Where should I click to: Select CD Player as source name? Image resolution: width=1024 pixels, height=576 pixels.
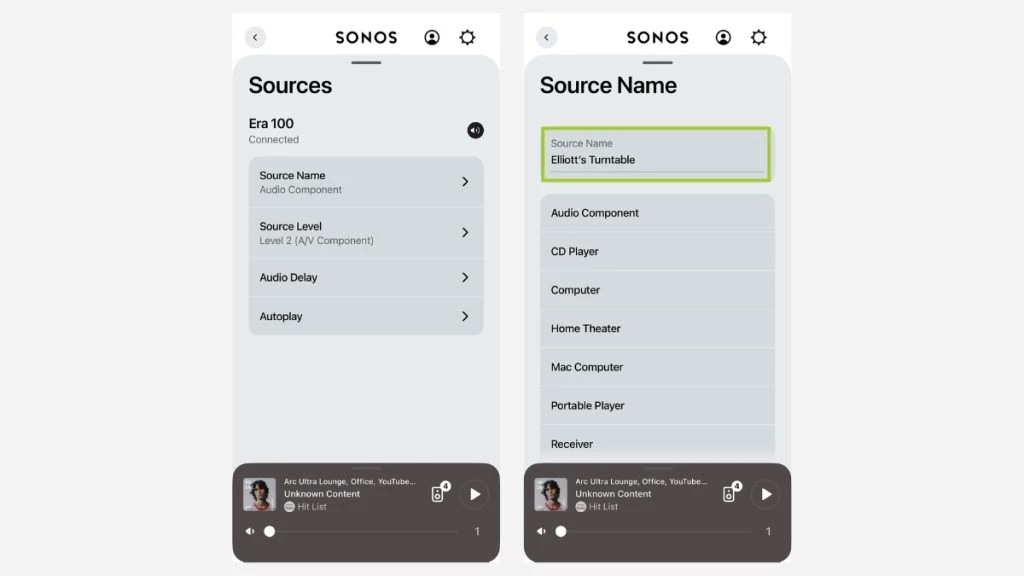(657, 251)
